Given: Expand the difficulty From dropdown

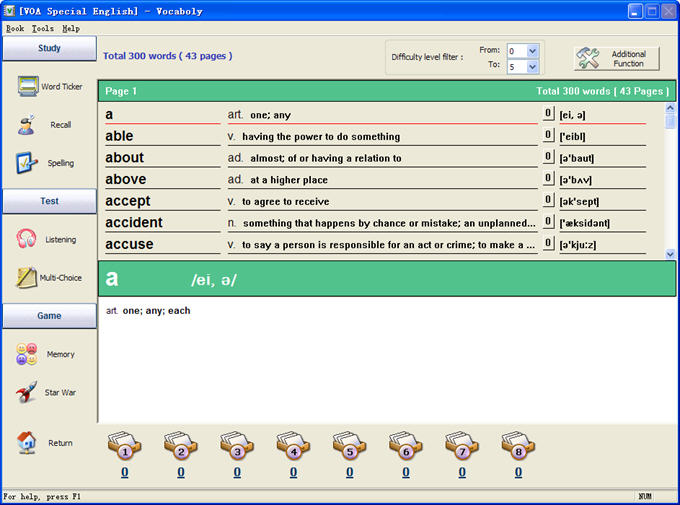Looking at the screenshot, I should 533,51.
